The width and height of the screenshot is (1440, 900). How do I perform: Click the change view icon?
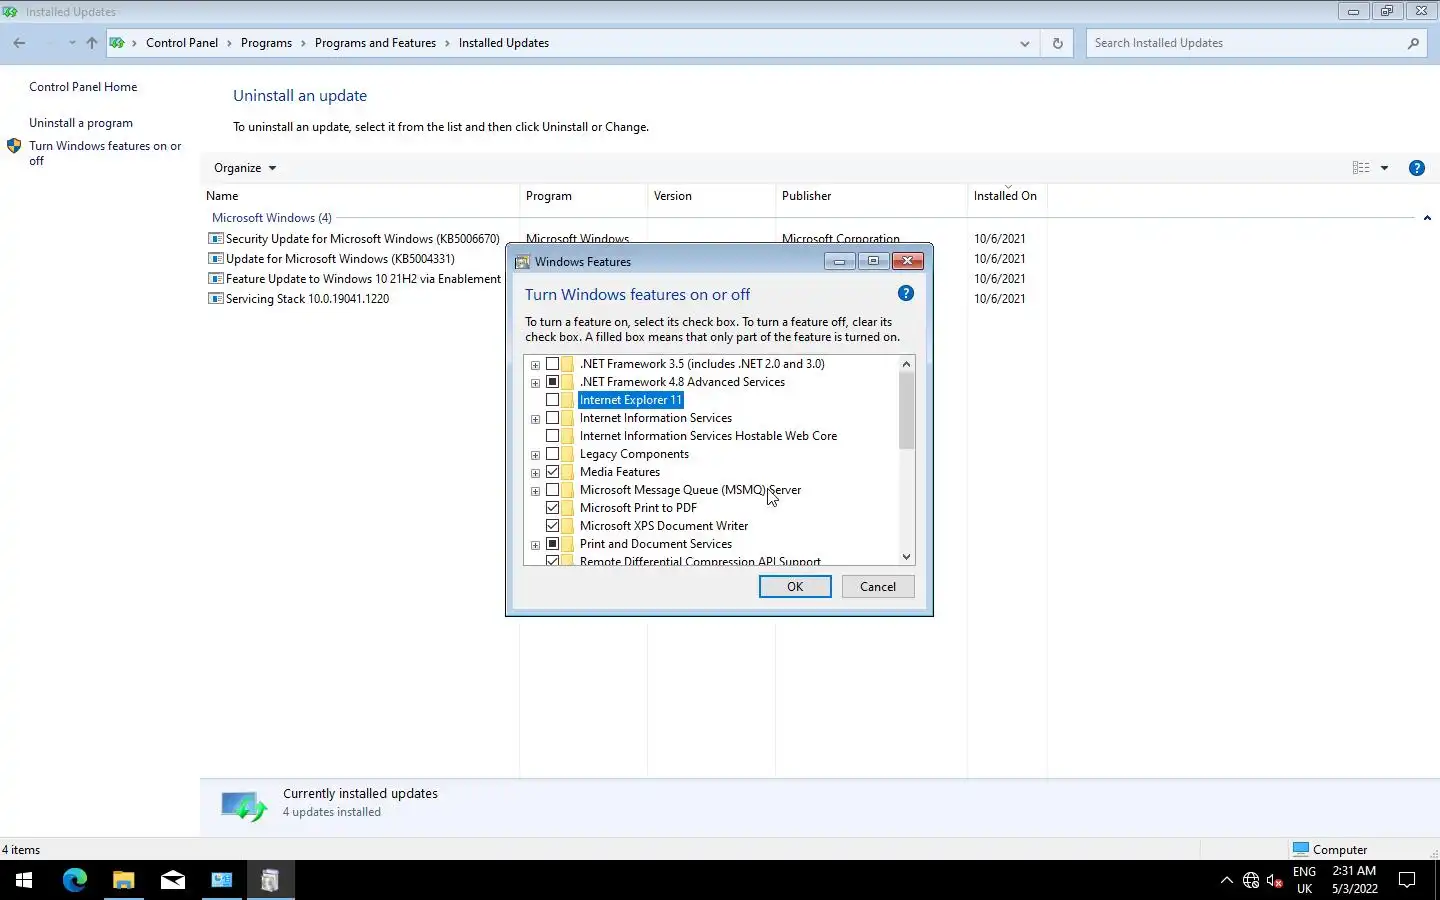[1361, 168]
